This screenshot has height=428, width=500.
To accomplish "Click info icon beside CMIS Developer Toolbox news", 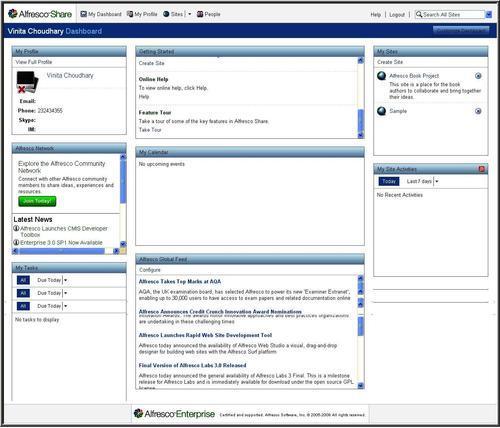I will pyautogui.click(x=16, y=228).
